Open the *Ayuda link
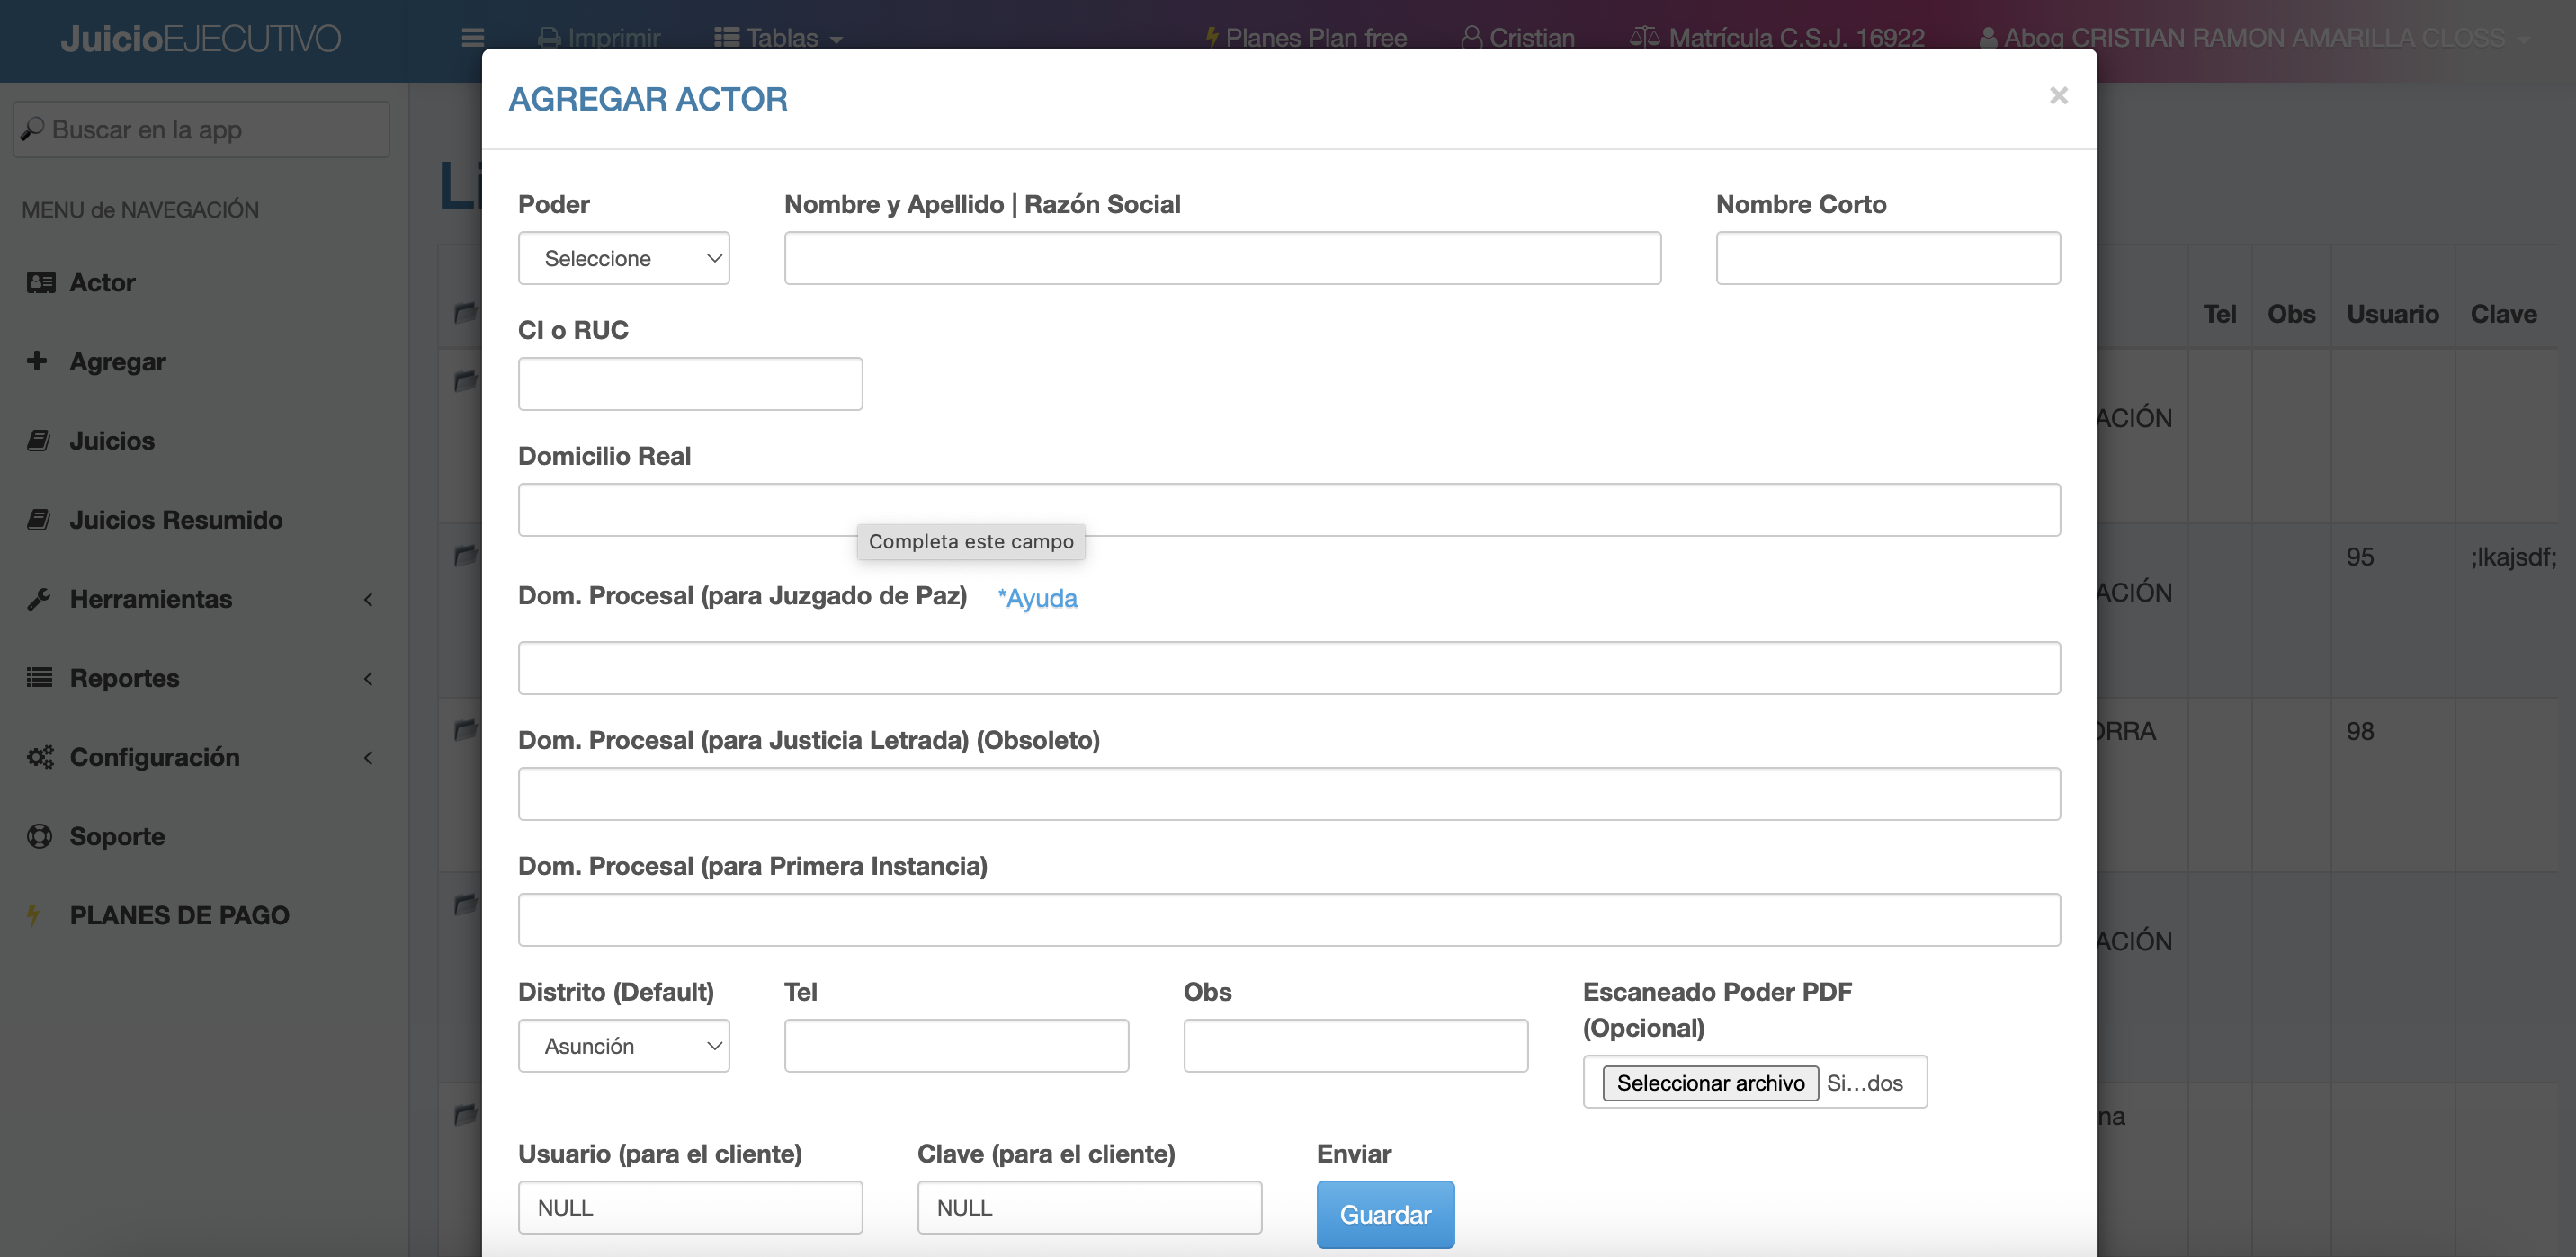The width and height of the screenshot is (2576, 1257). tap(1037, 598)
